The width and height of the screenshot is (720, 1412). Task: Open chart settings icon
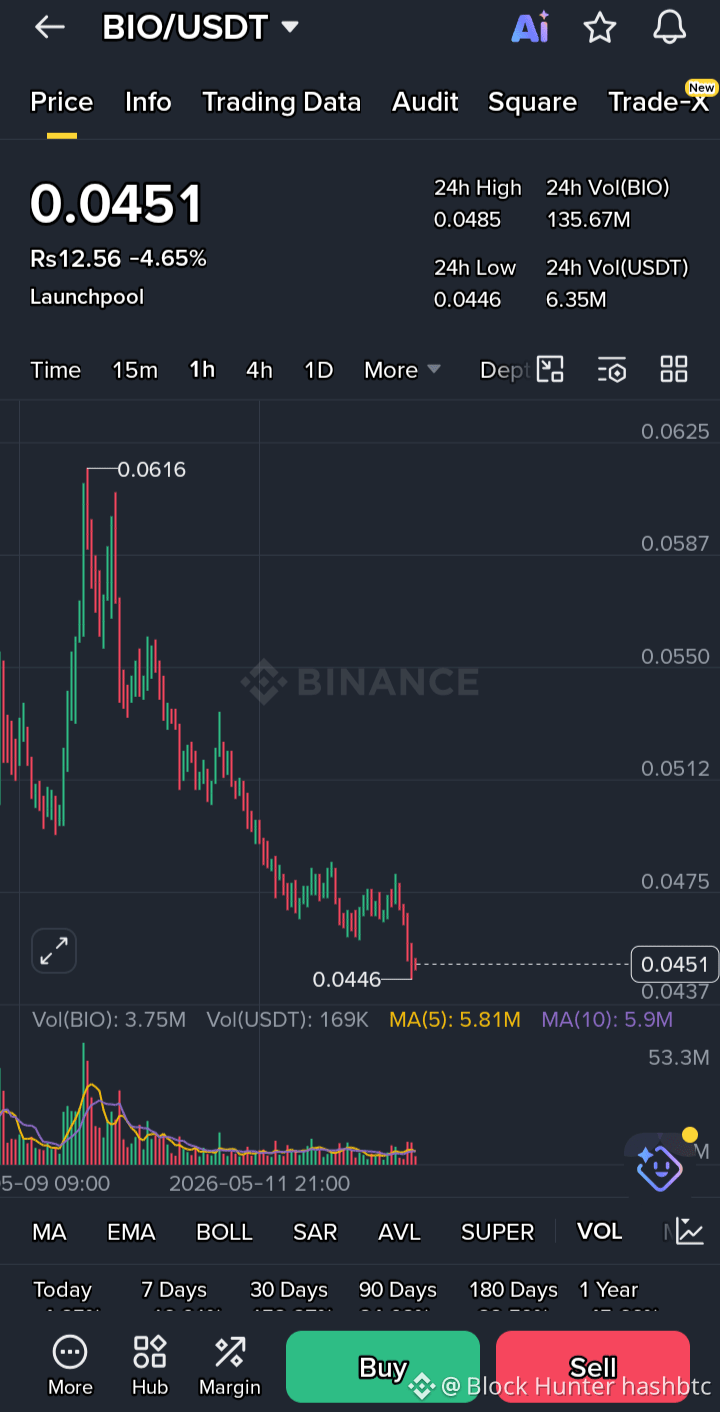pos(612,370)
